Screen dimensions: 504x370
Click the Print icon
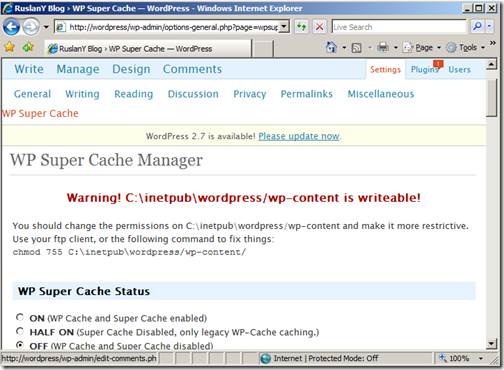click(383, 48)
